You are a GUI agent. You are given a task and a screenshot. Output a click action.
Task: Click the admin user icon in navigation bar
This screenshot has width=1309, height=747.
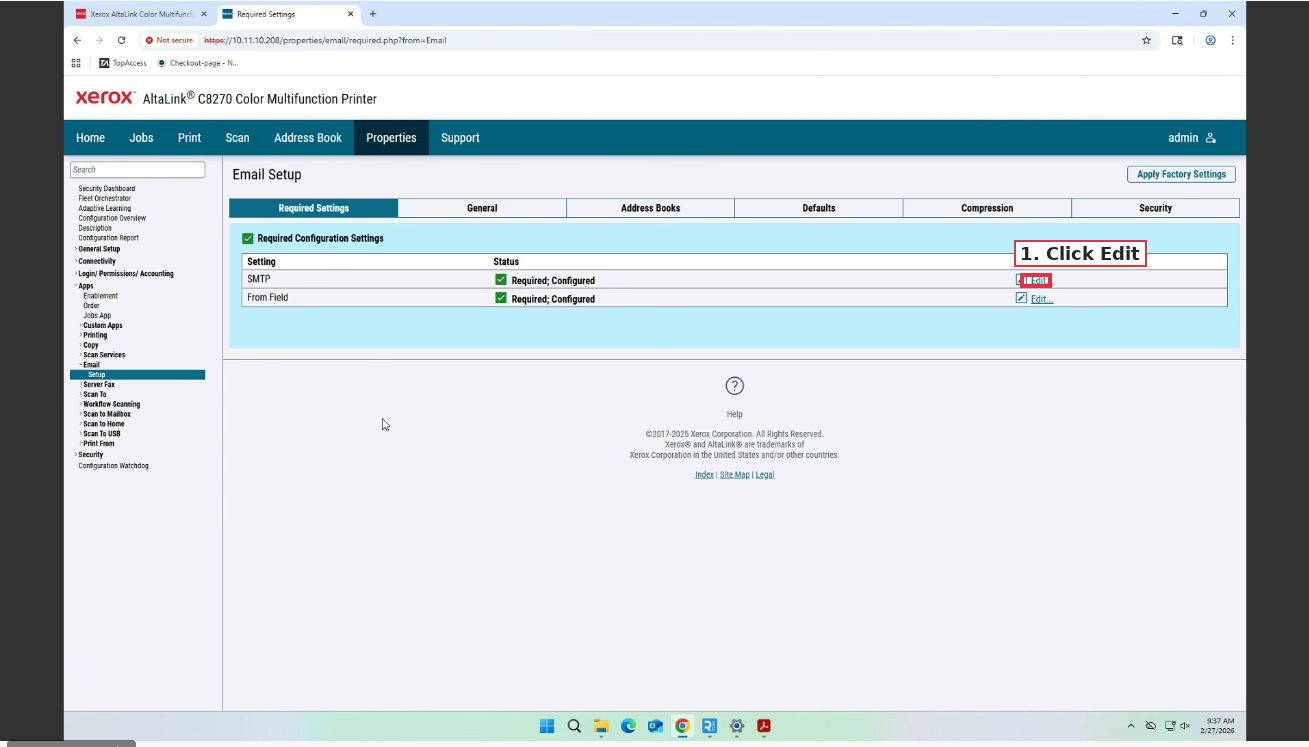[x=1211, y=137]
